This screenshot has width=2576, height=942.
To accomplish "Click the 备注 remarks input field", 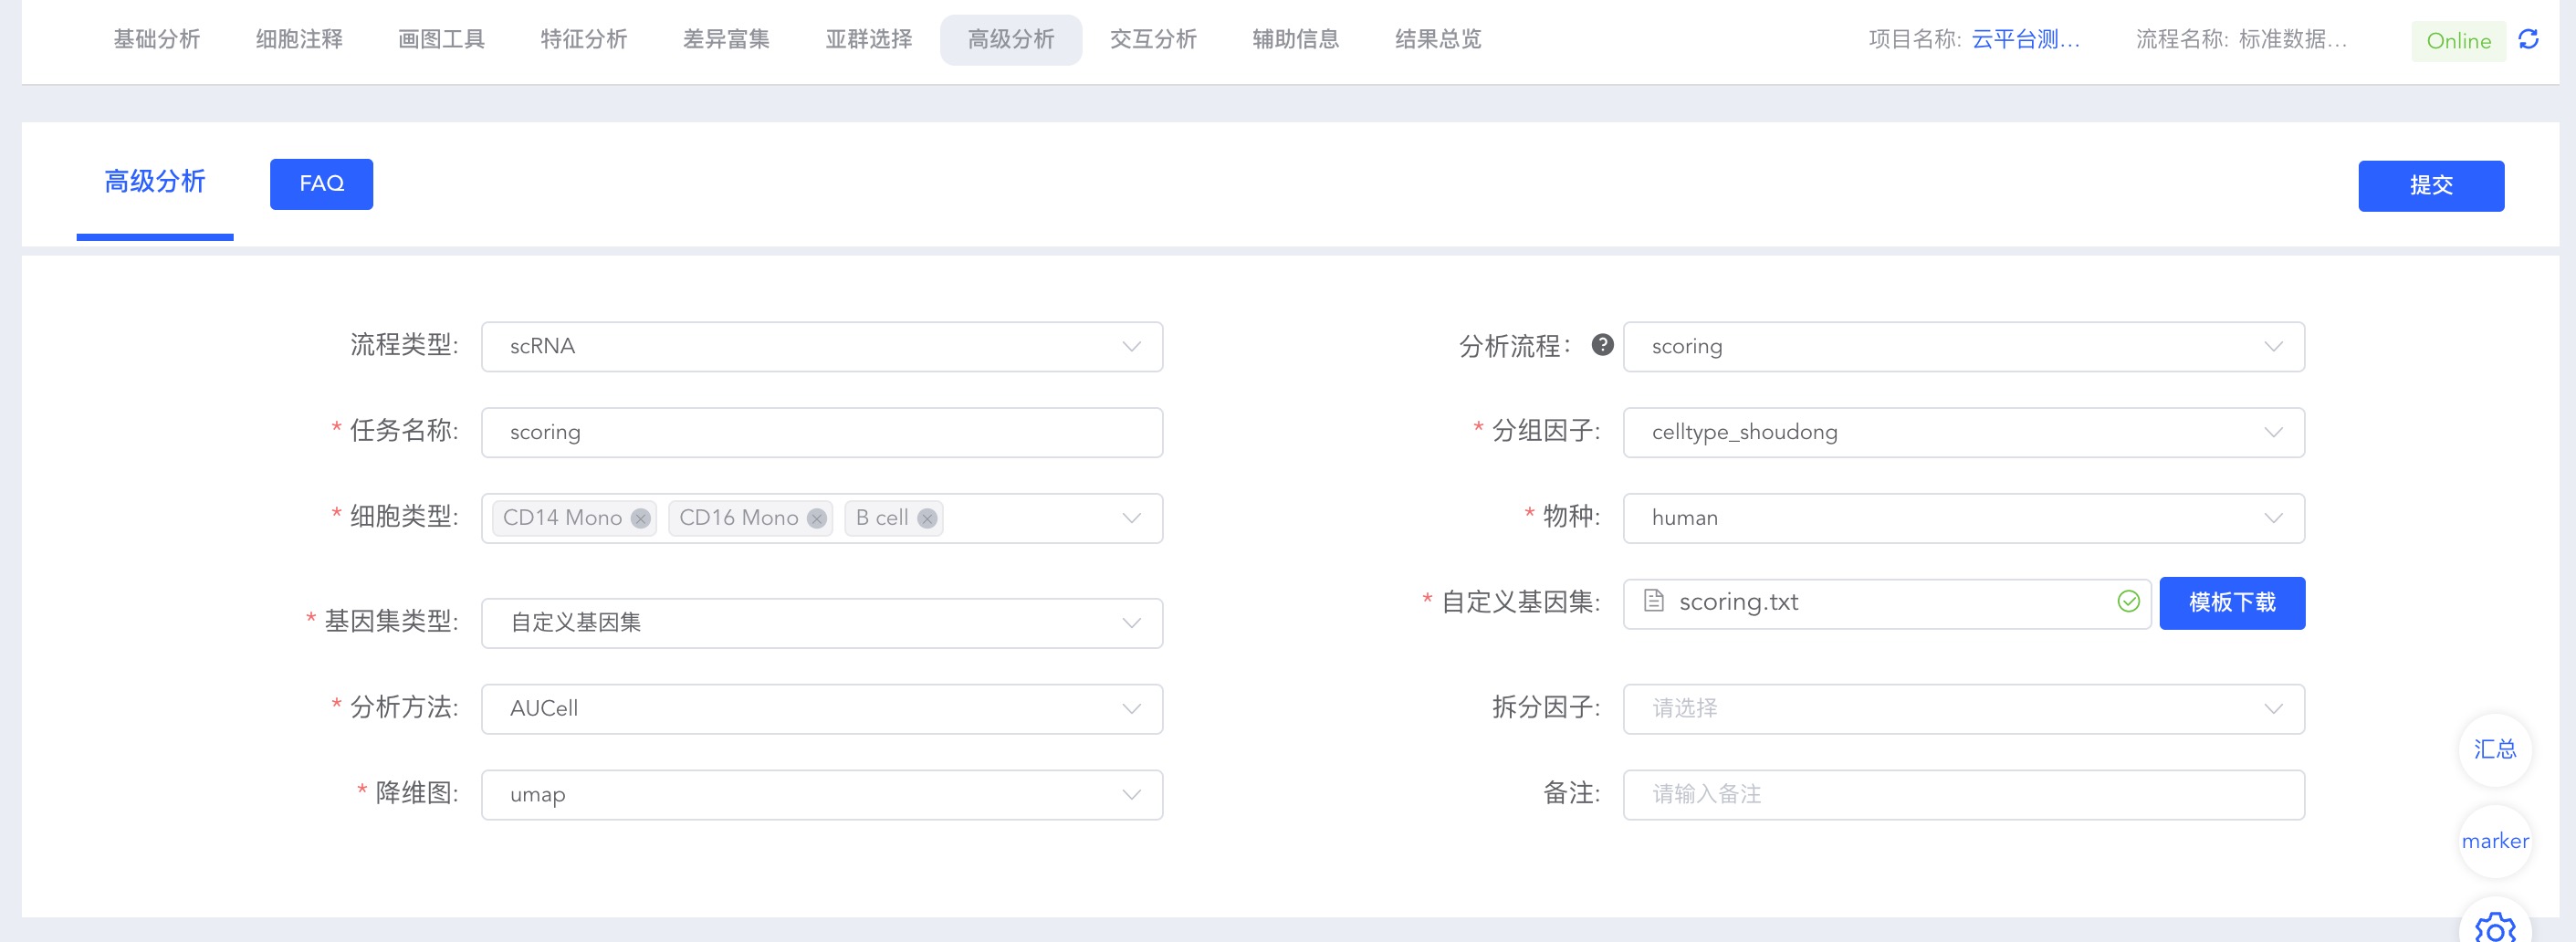I will tap(1963, 795).
